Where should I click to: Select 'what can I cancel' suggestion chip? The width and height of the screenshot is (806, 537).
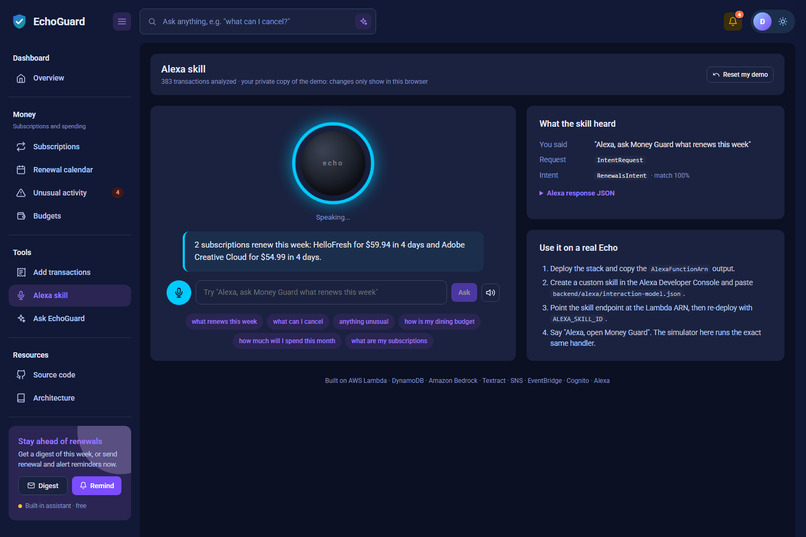pos(298,322)
